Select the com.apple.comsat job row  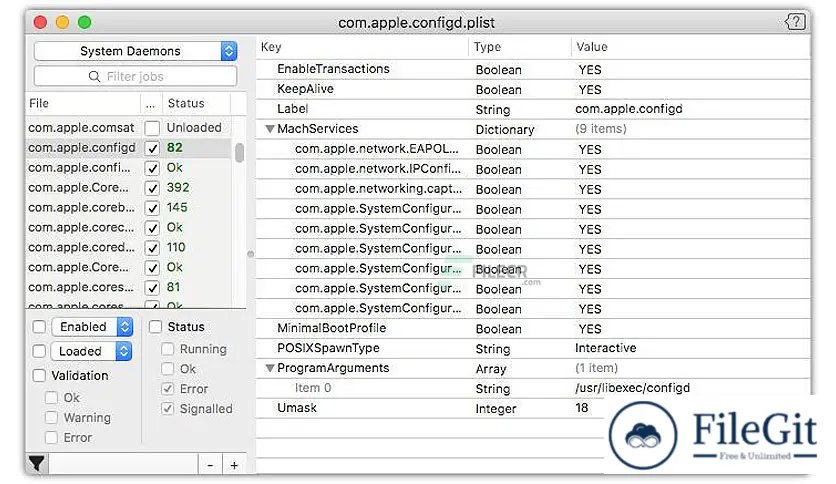coord(128,128)
